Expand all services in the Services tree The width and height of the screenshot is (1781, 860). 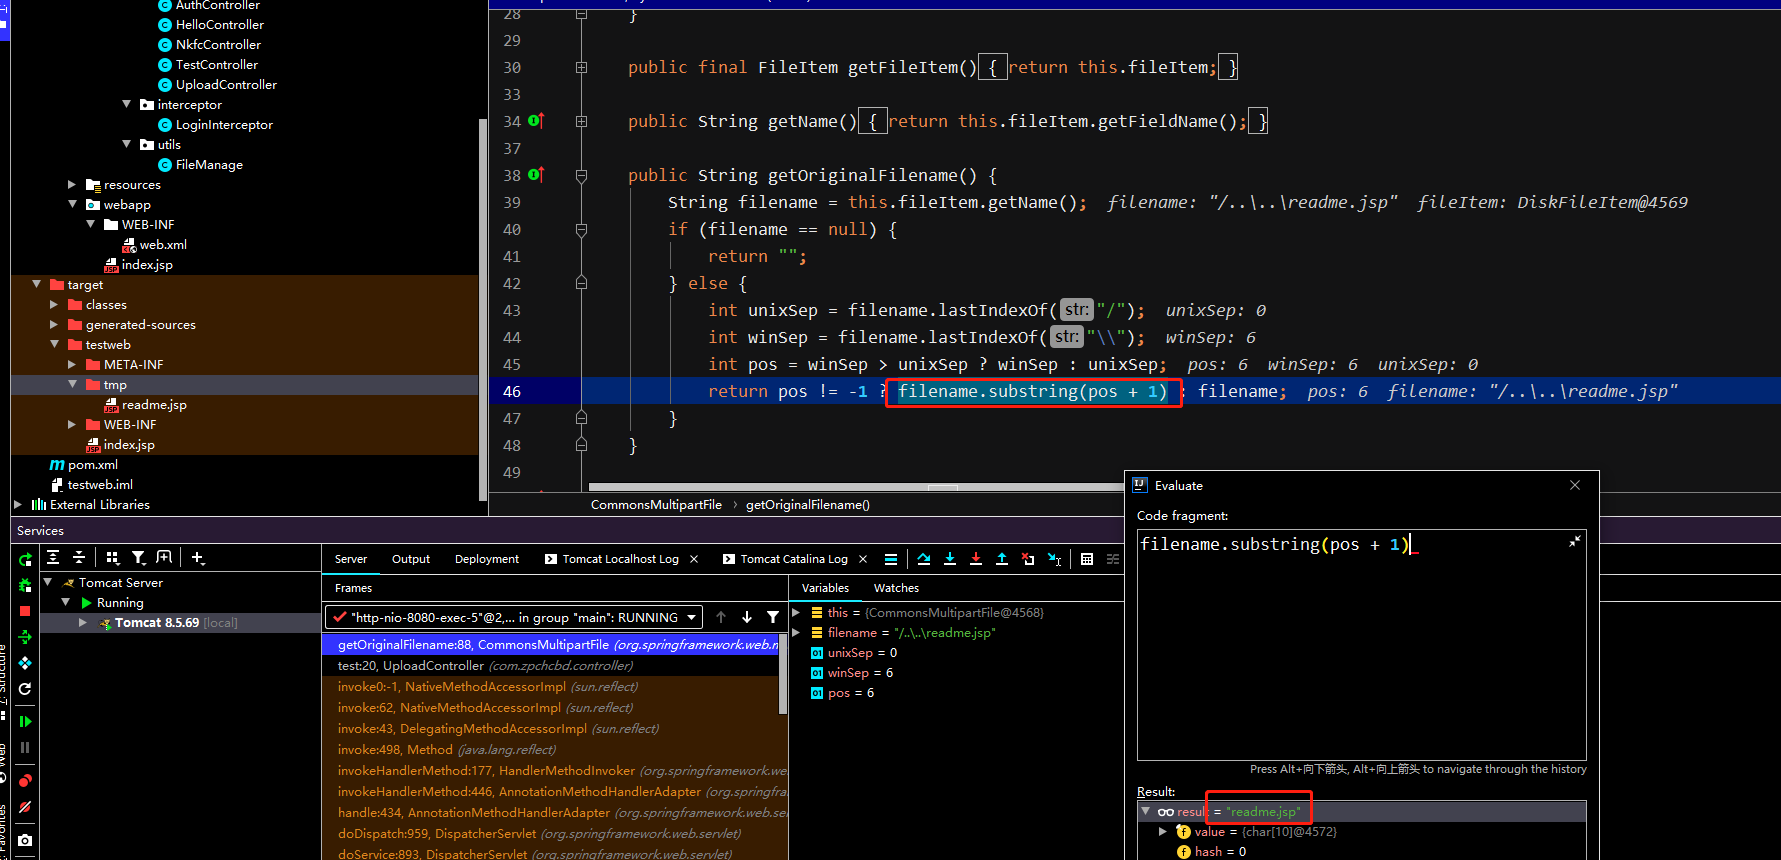(53, 558)
